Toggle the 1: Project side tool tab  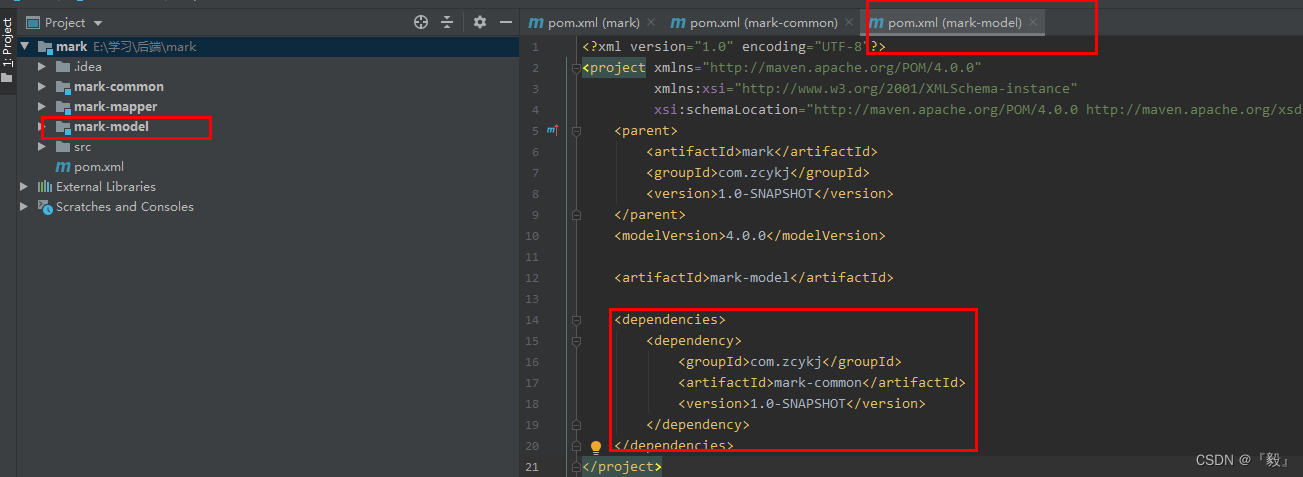coord(7,42)
